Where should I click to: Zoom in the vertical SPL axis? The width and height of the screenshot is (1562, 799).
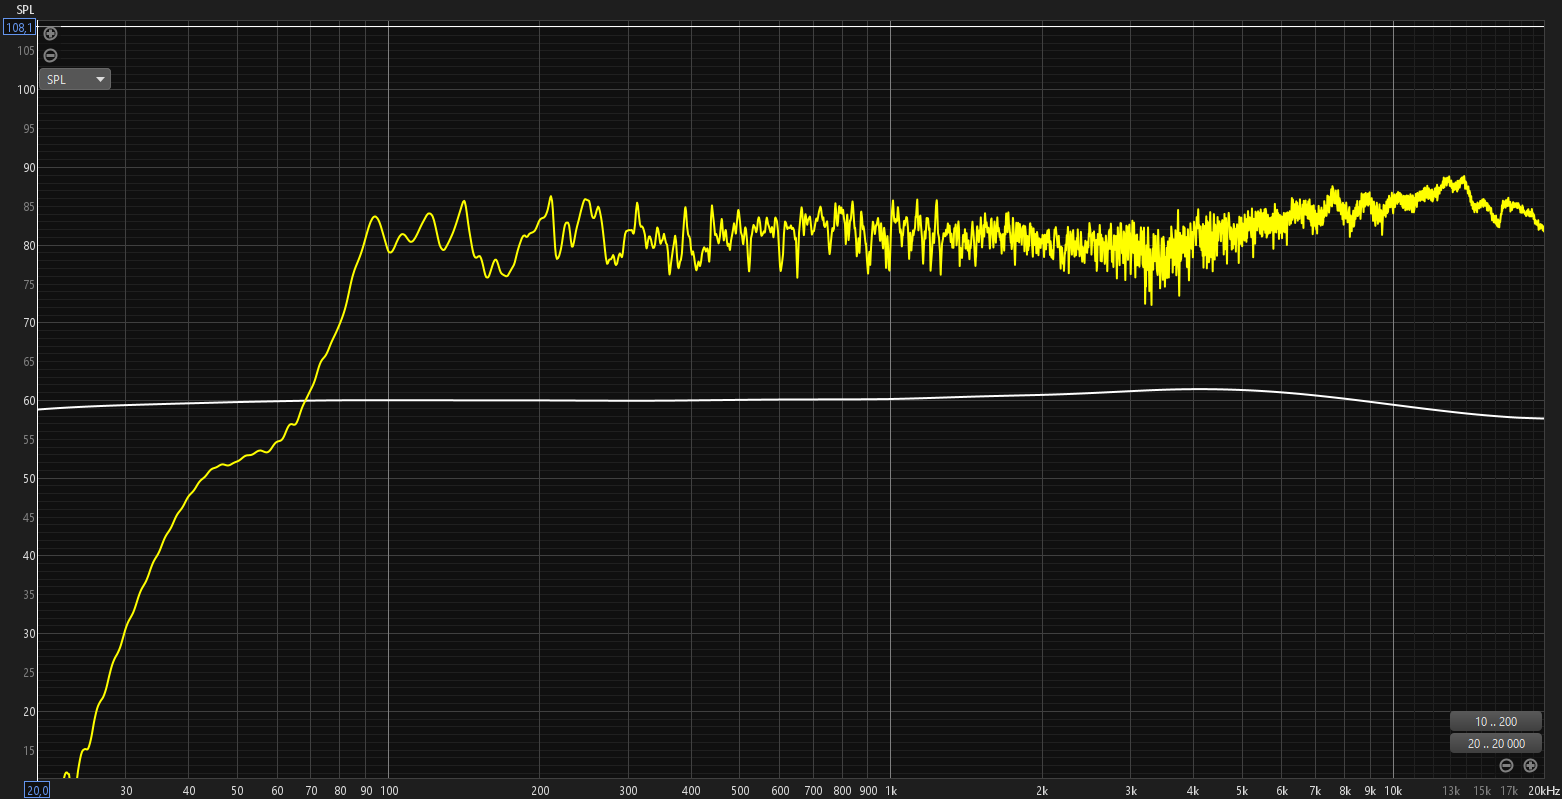50,34
